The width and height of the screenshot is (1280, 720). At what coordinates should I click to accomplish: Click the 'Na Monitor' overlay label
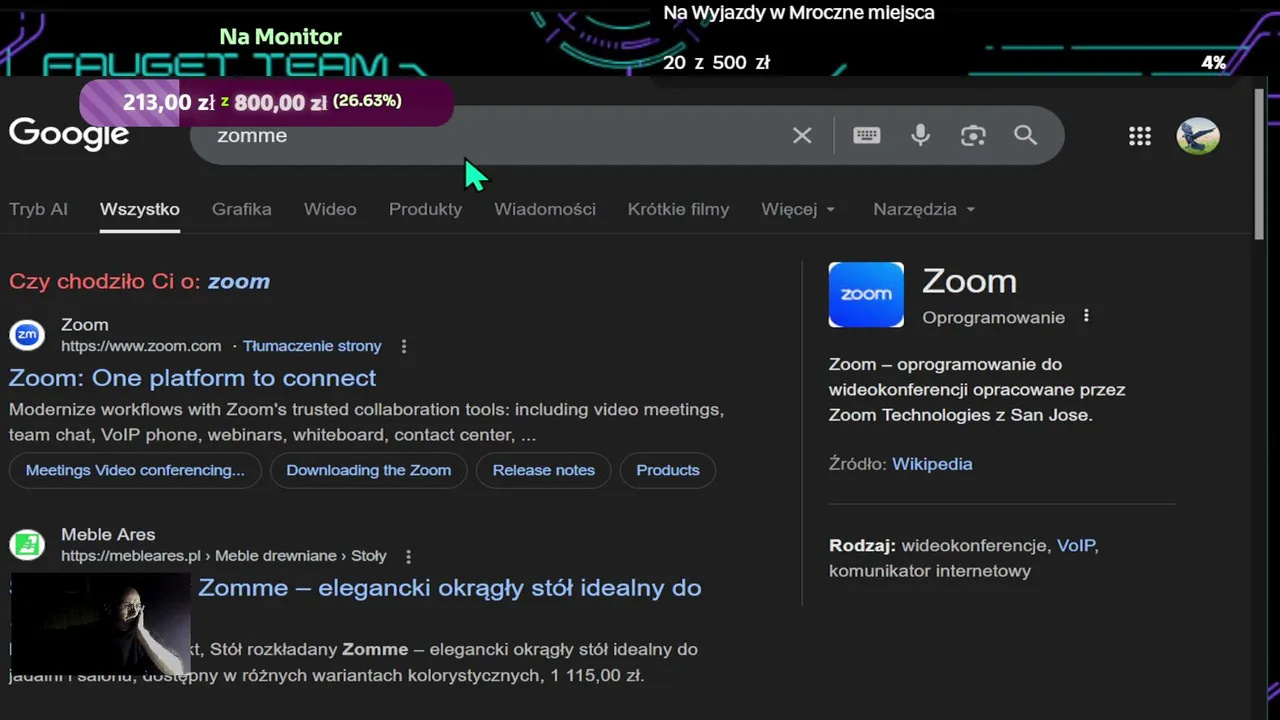(x=281, y=37)
